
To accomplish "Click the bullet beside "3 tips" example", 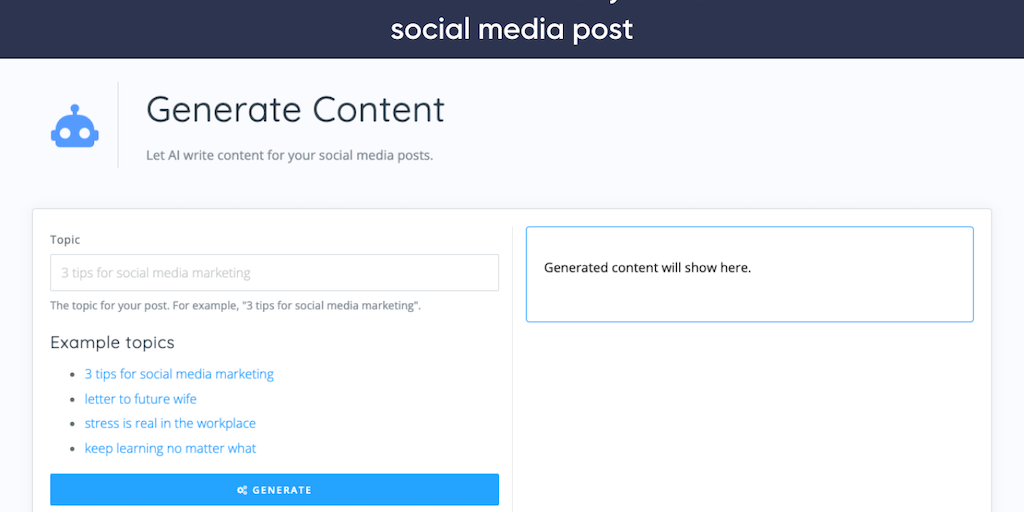I will point(73,375).
